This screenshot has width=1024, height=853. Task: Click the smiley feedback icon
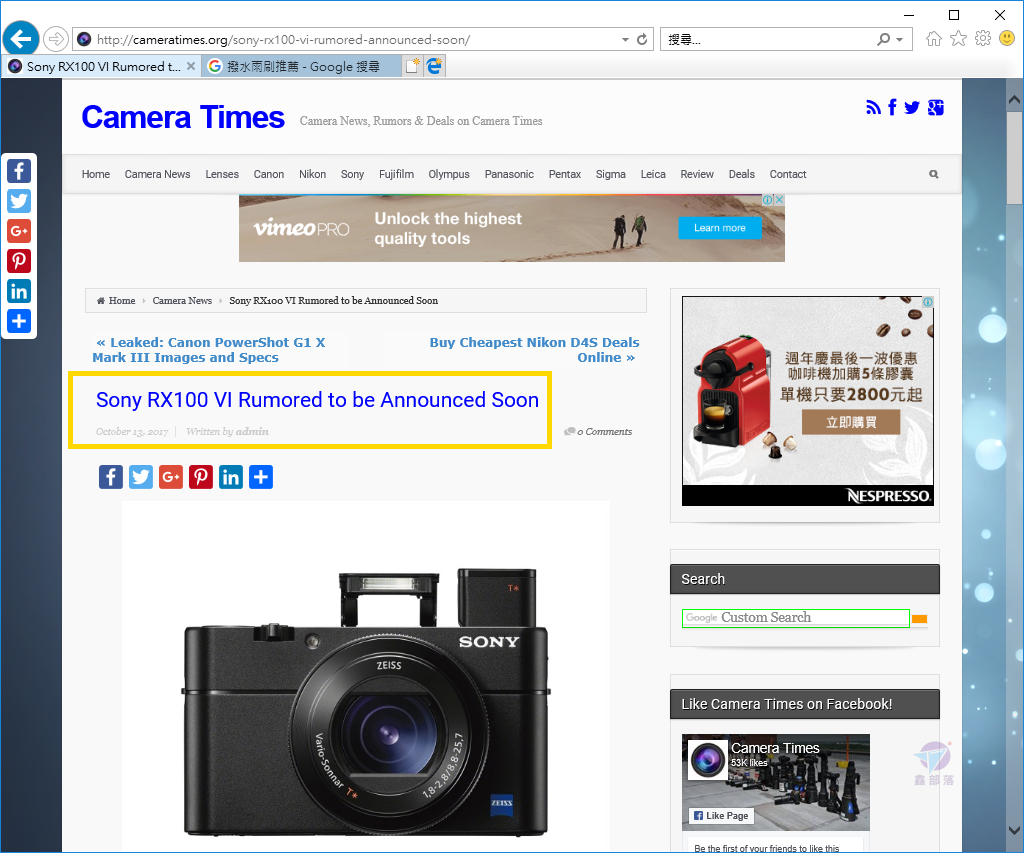click(1007, 39)
